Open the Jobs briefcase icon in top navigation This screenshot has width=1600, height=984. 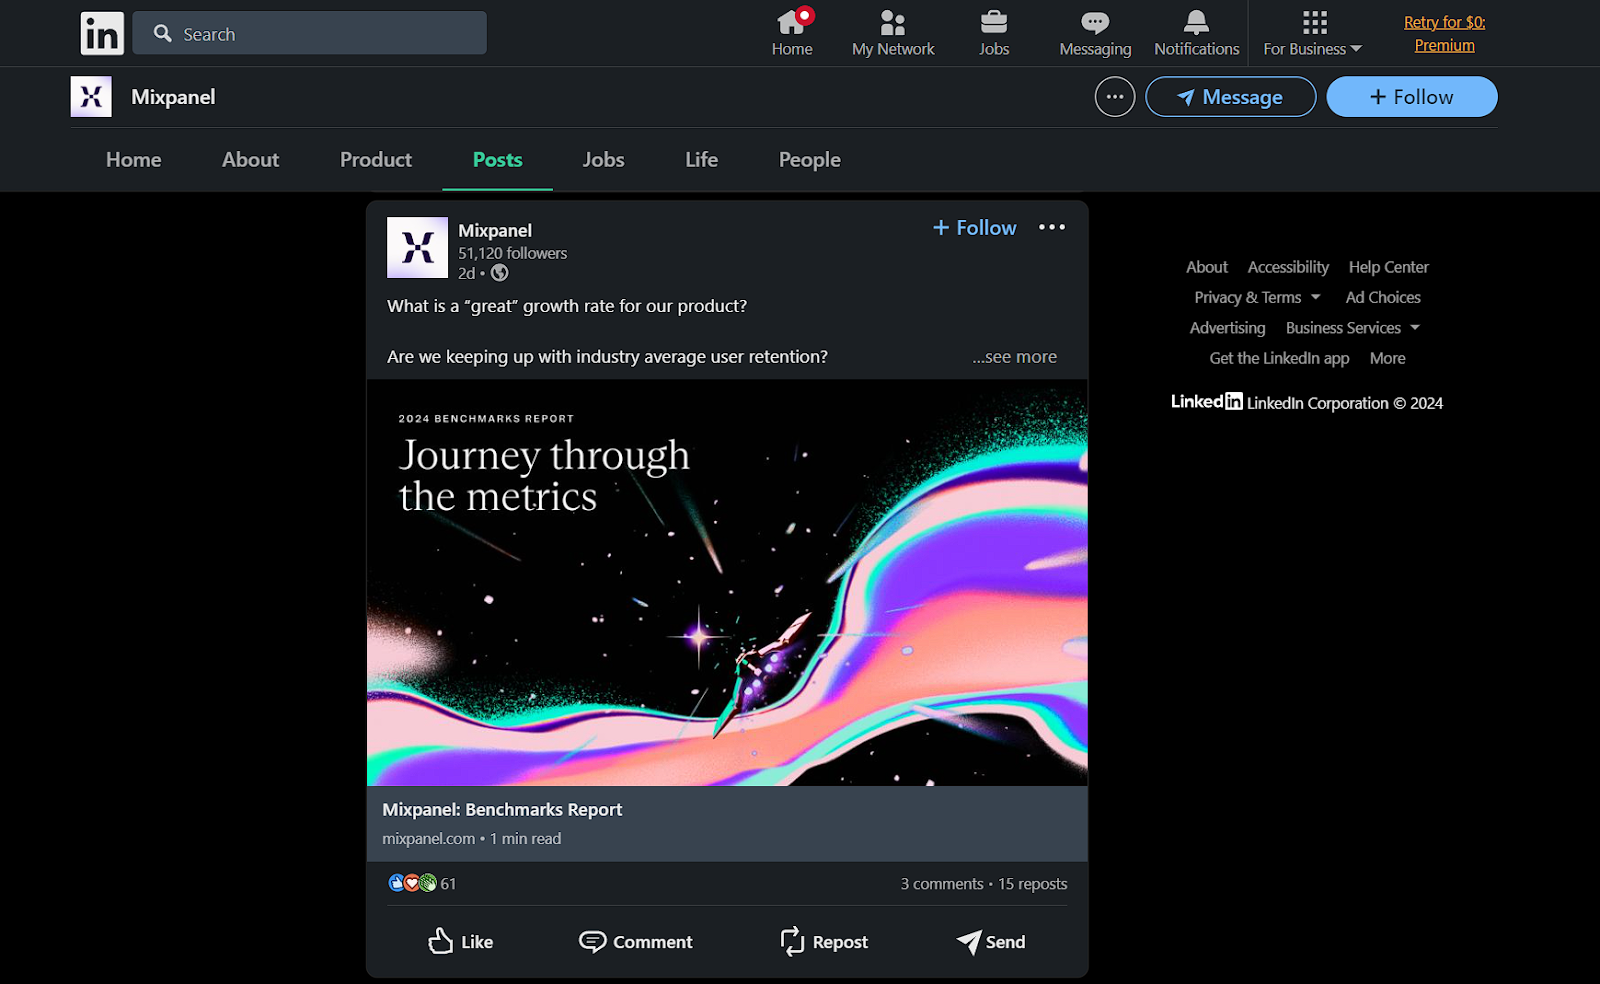[x=994, y=33]
